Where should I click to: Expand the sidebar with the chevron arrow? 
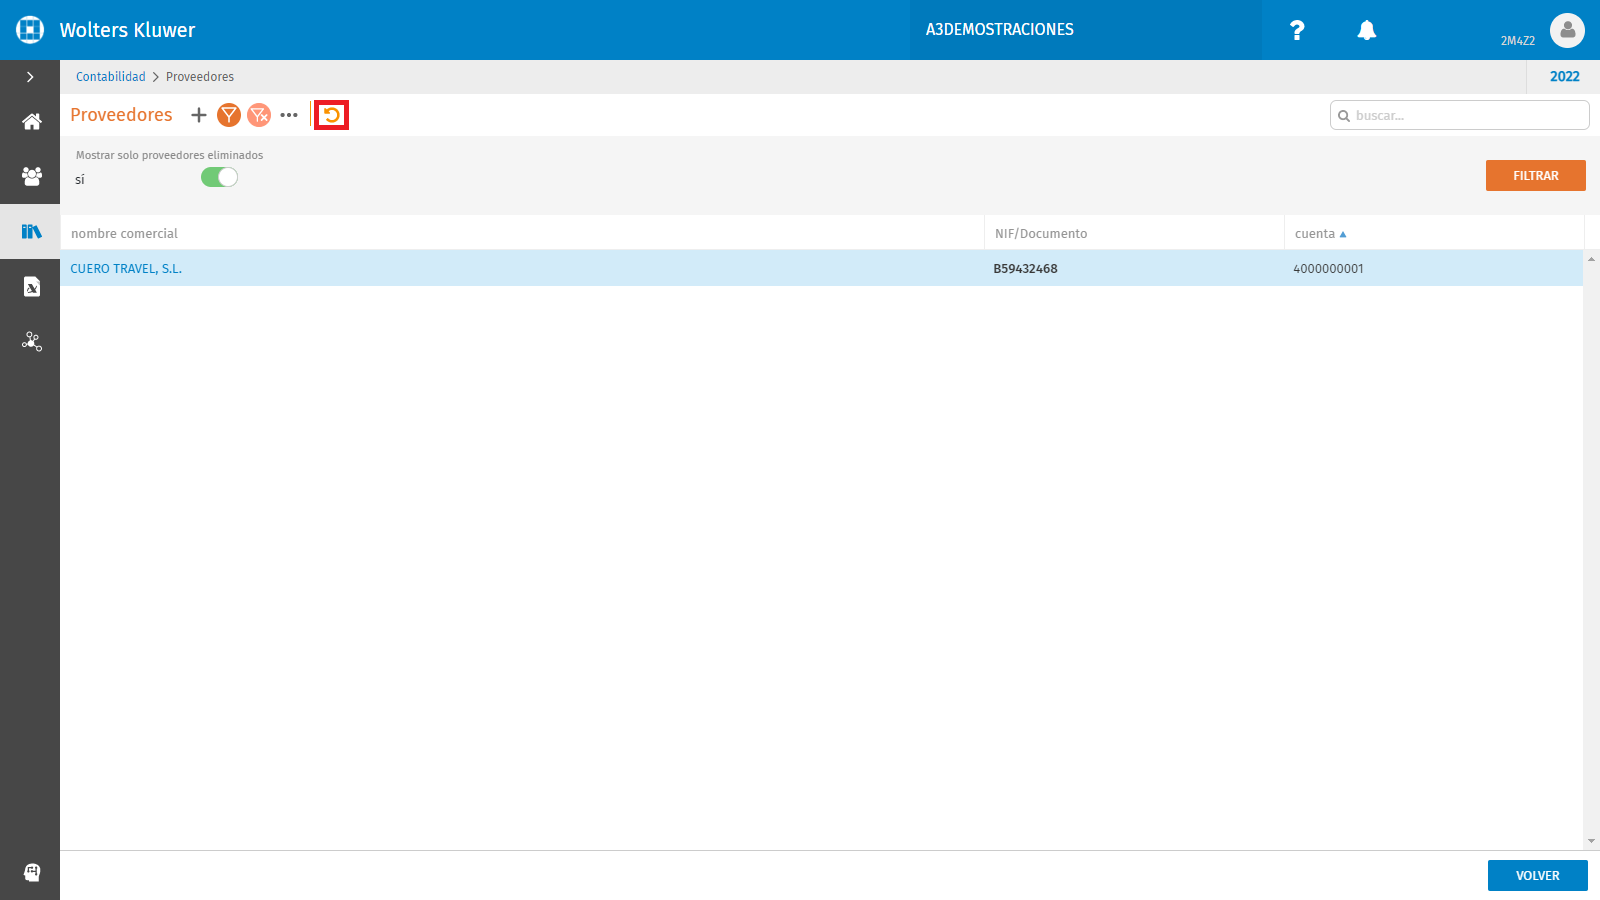[x=30, y=77]
